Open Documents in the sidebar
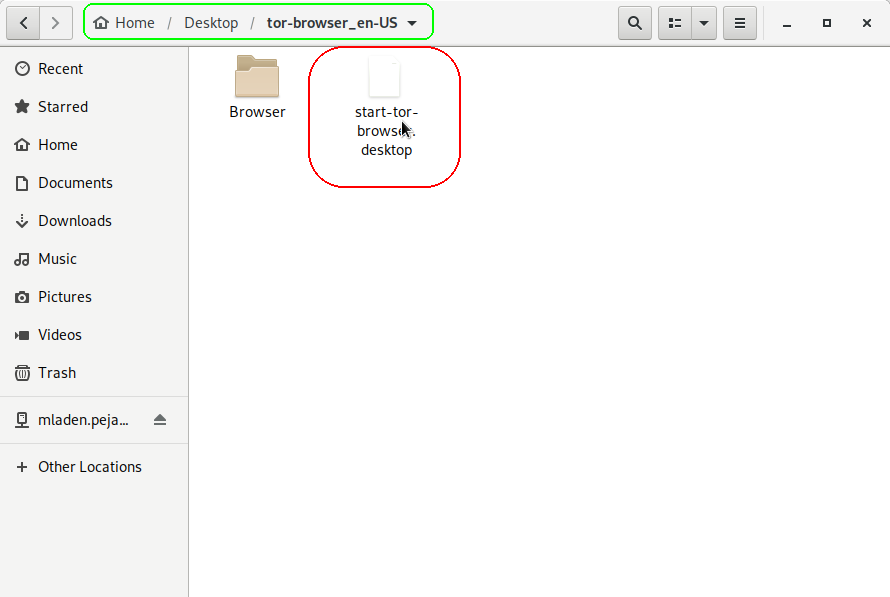This screenshot has width=890, height=597. [94, 183]
